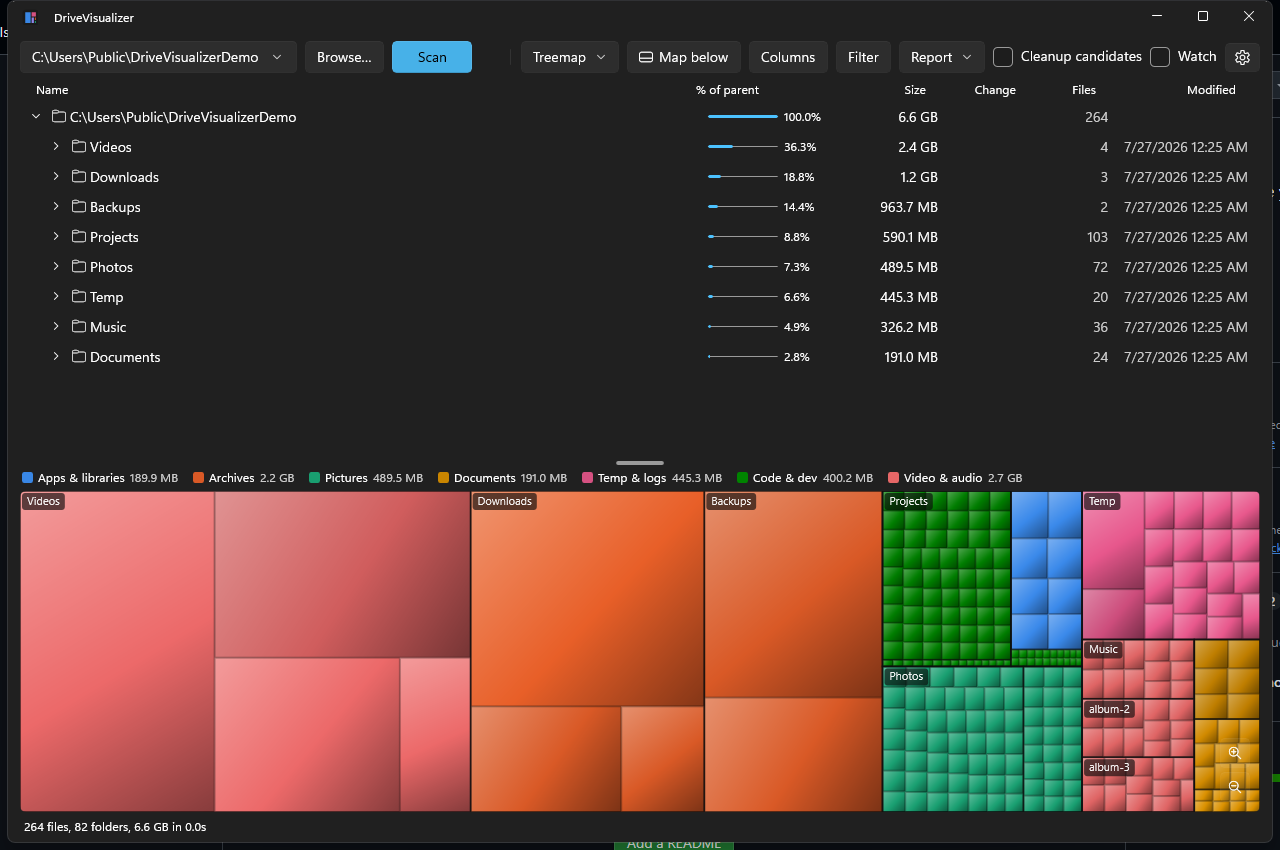Screen dimensions: 1280x850
Task: Click the Videos folder icon
Action: 79,147
